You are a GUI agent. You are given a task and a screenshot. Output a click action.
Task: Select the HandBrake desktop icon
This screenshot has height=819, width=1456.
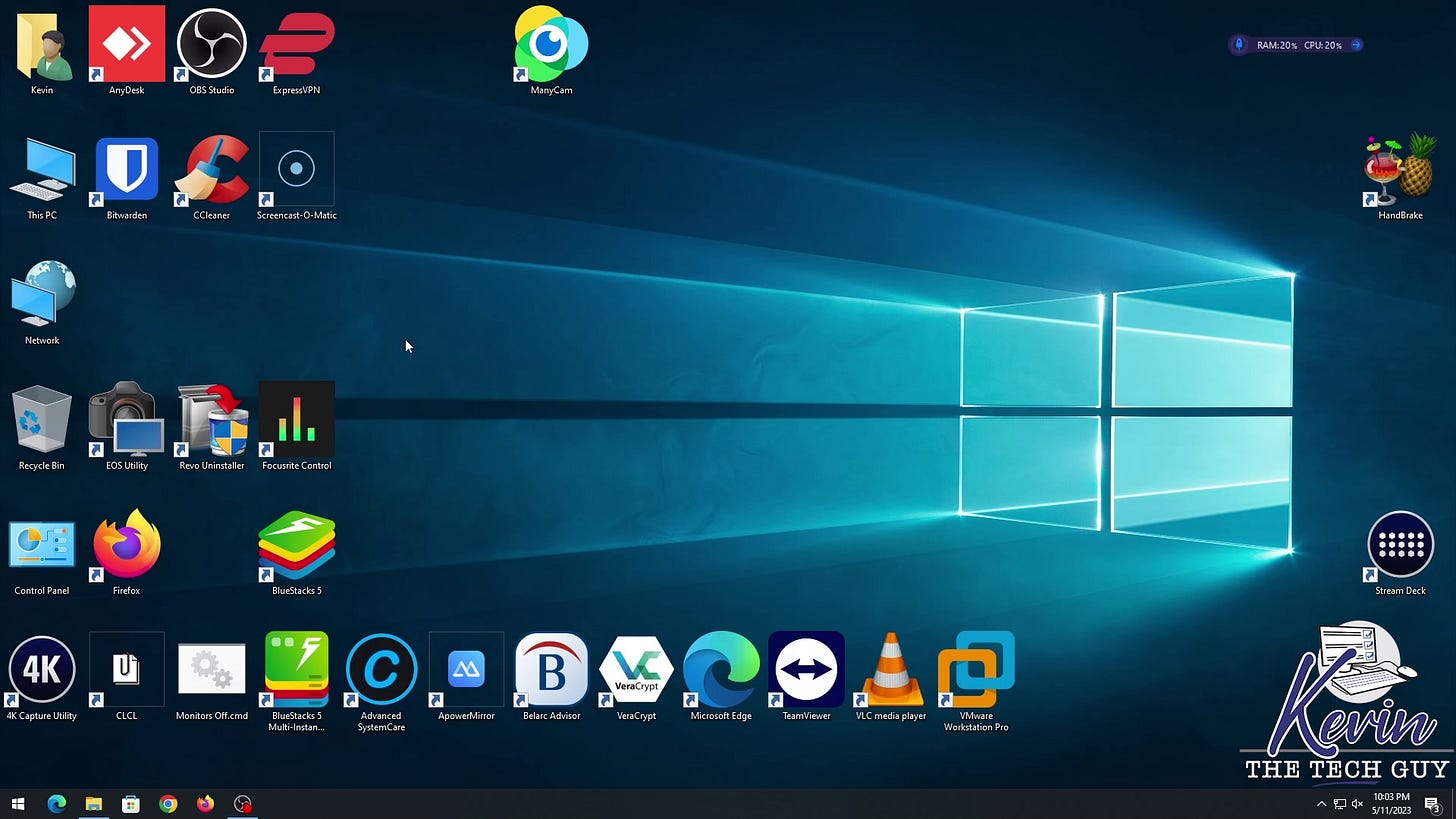[1400, 176]
